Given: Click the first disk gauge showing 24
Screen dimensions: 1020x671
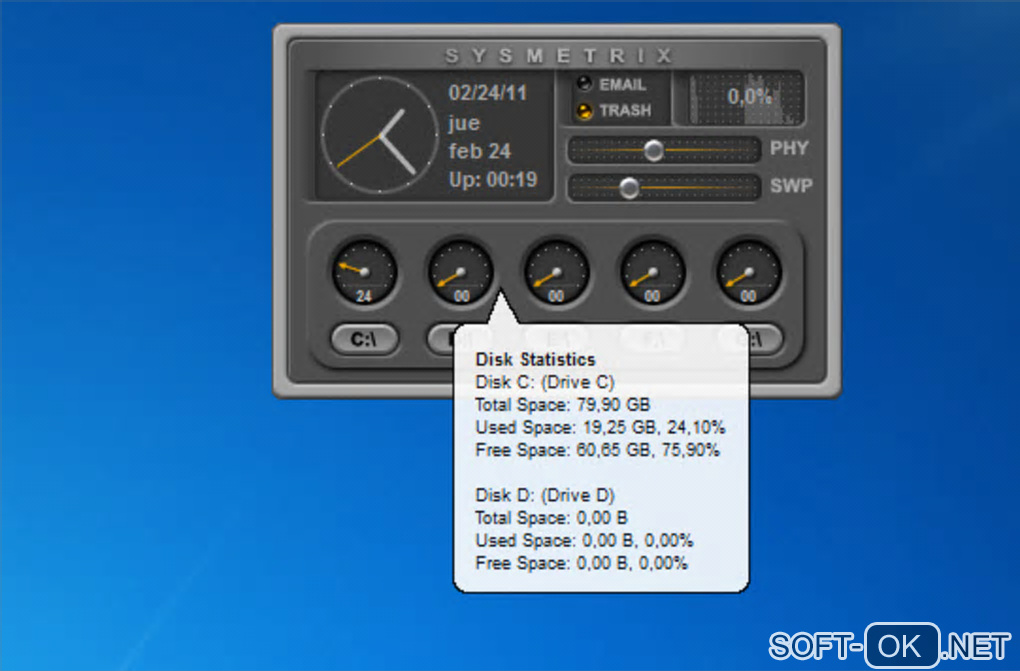Looking at the screenshot, I should coord(364,273).
